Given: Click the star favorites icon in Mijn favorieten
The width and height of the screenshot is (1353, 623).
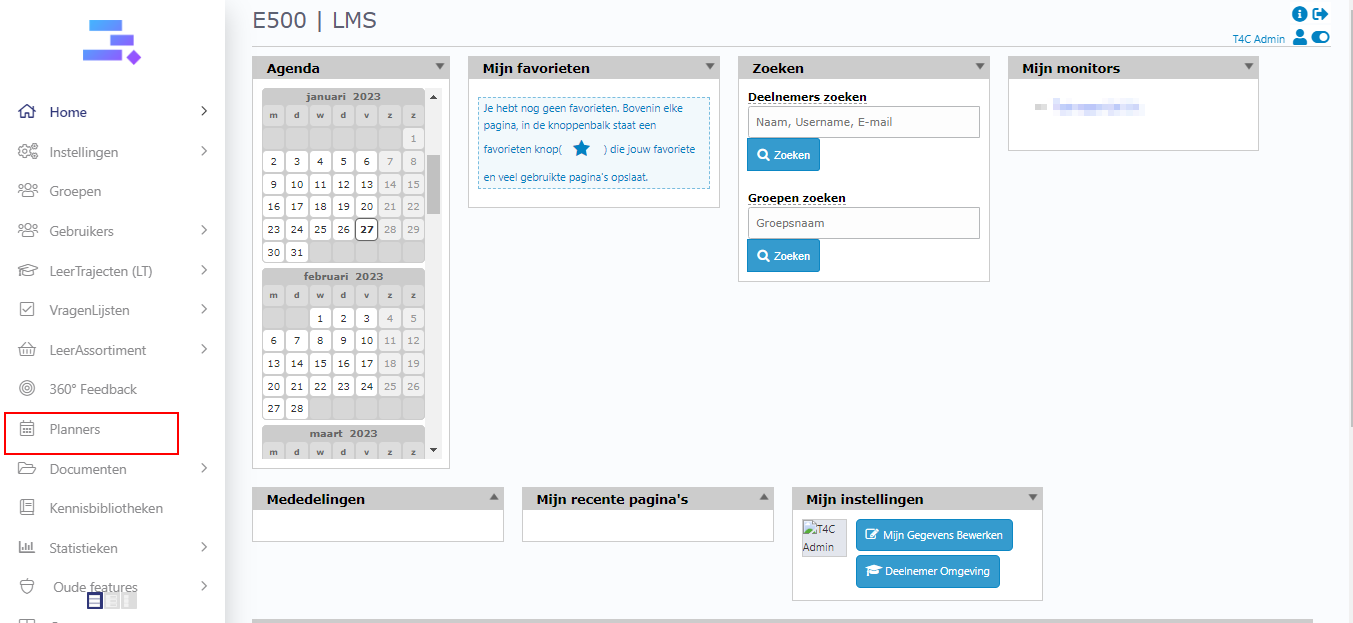Looking at the screenshot, I should point(581,149).
